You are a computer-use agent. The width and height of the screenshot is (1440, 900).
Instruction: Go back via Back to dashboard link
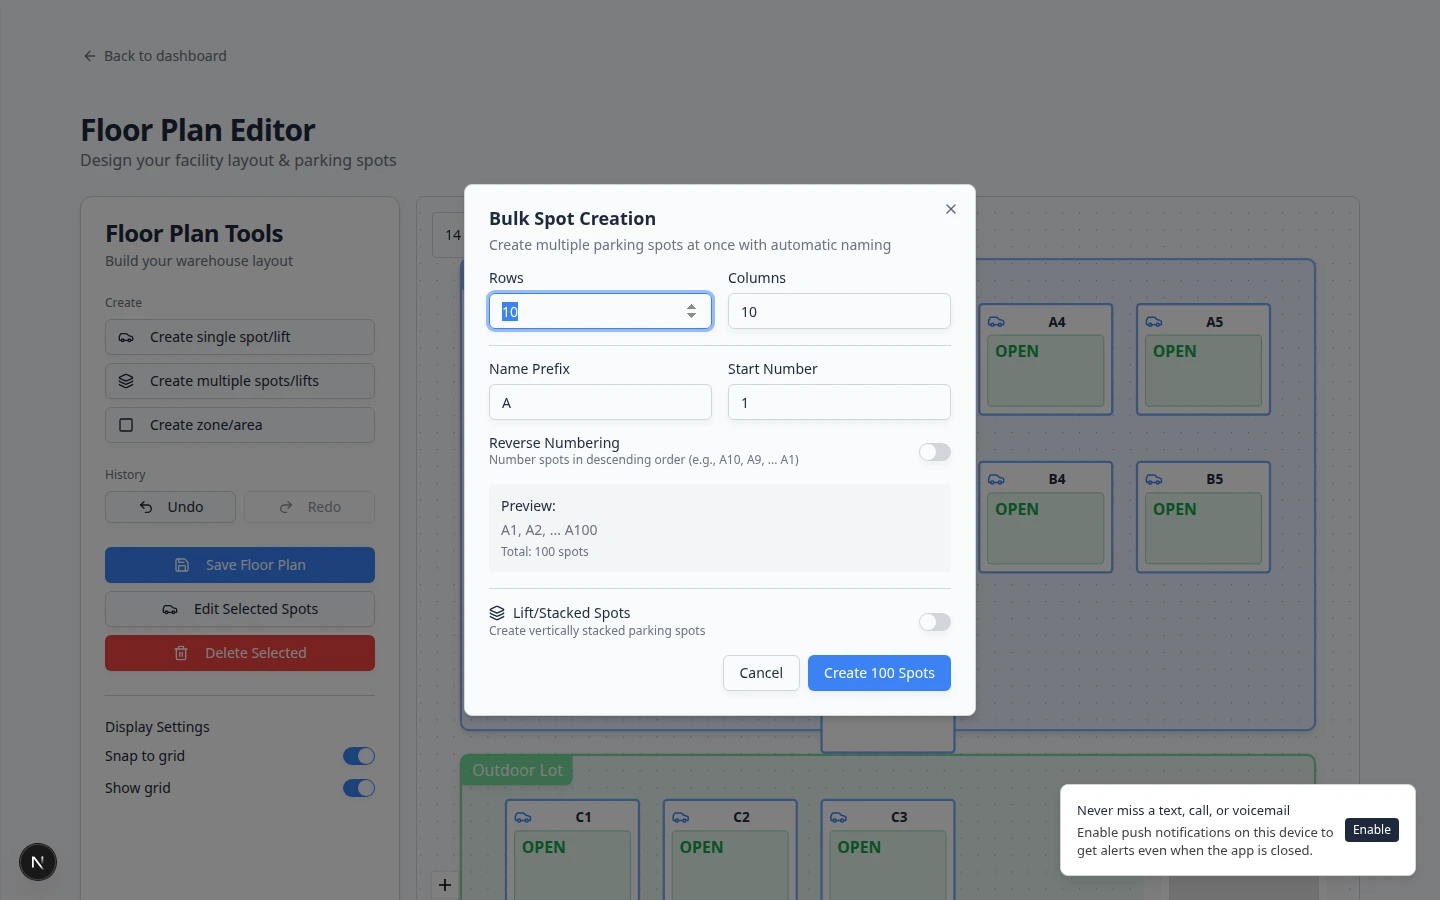click(x=155, y=56)
